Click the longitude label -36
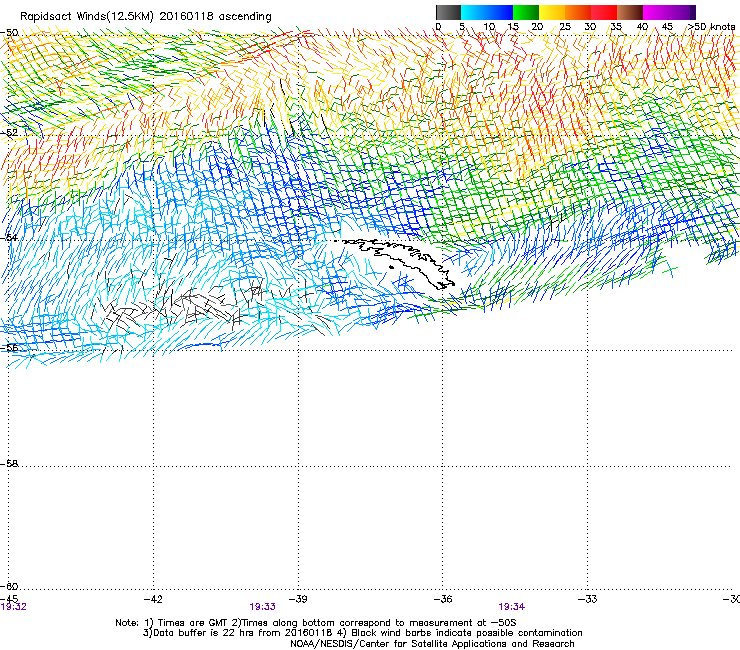740x650 pixels. (443, 599)
